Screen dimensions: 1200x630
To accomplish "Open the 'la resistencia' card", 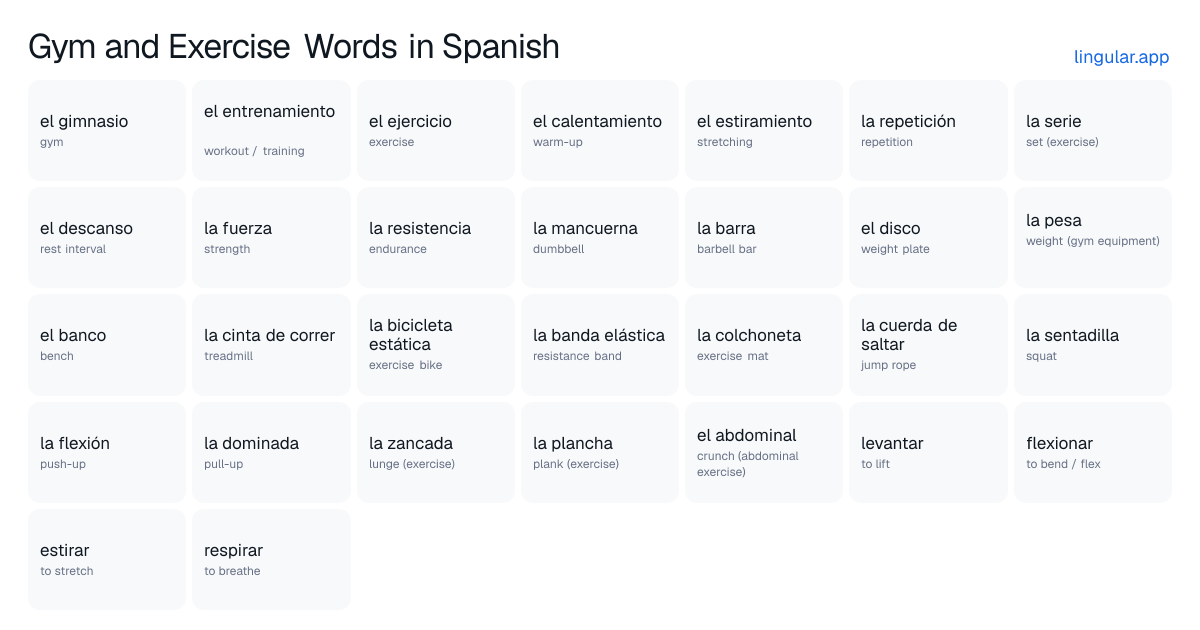I will click(436, 238).
